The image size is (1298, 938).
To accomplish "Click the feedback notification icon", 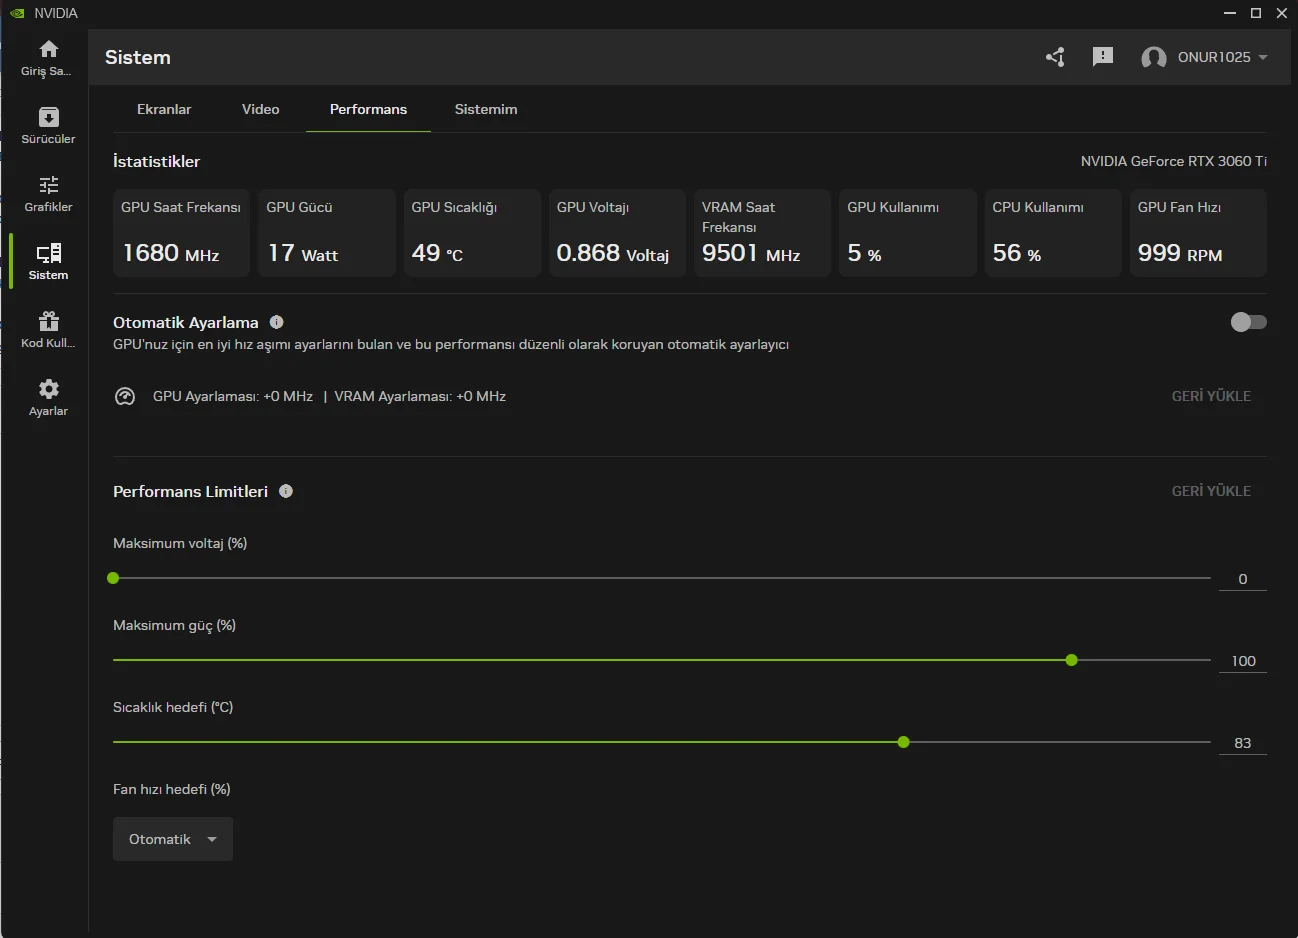I will click(1103, 57).
